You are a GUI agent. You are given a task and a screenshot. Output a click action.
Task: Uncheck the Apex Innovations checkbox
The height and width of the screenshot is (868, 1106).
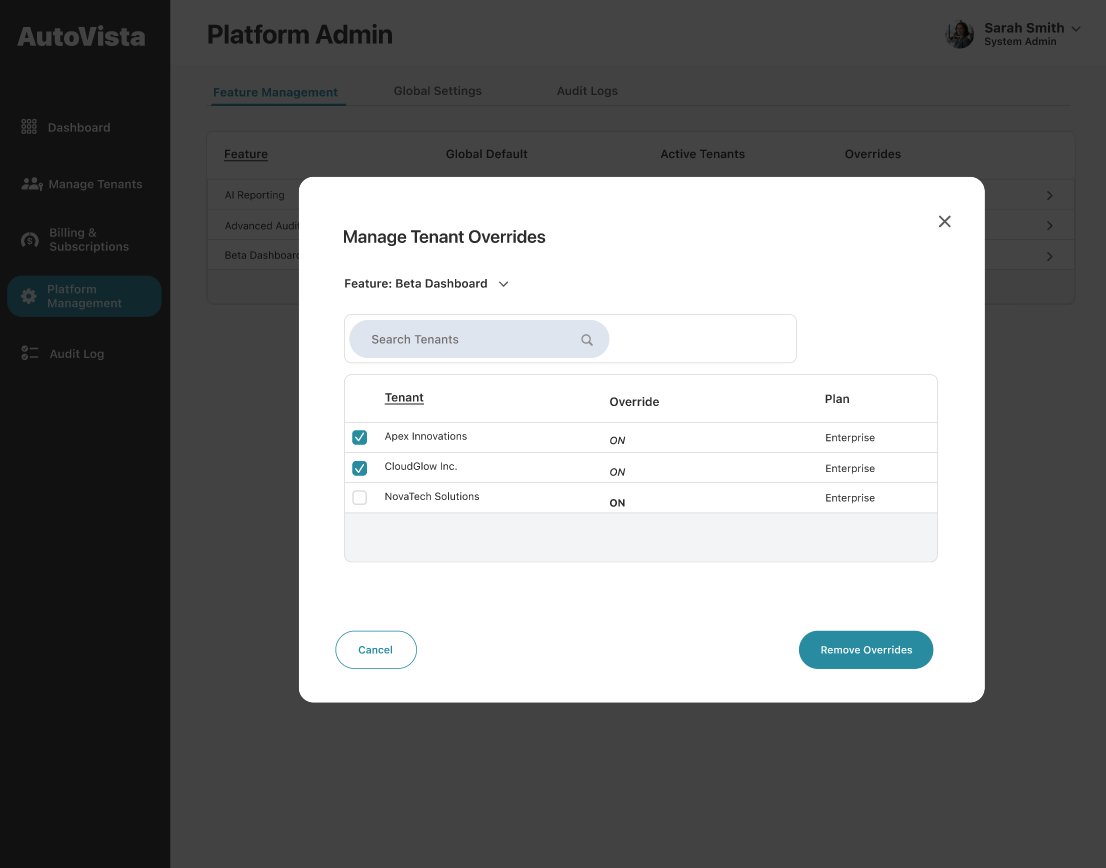pos(360,437)
